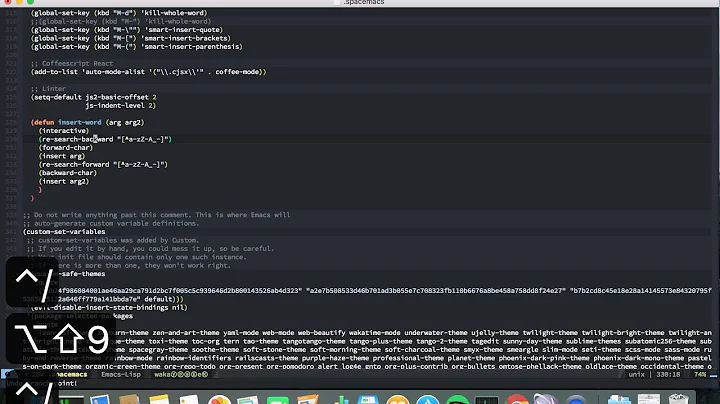Click 'zen-and-art-theme' in package list

point(186,332)
